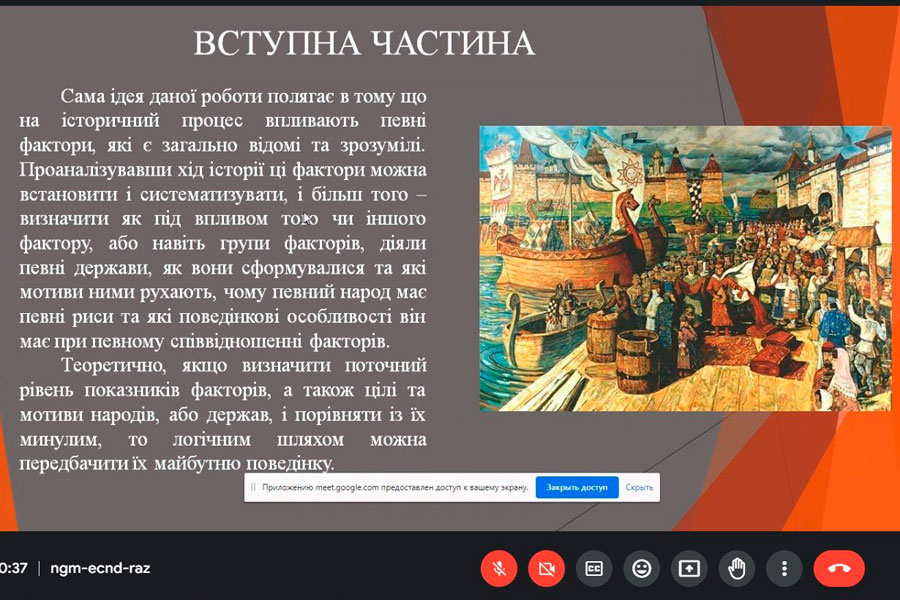900x600 pixels.
Task: Unmute the microphone in the call bar
Action: coord(499,568)
